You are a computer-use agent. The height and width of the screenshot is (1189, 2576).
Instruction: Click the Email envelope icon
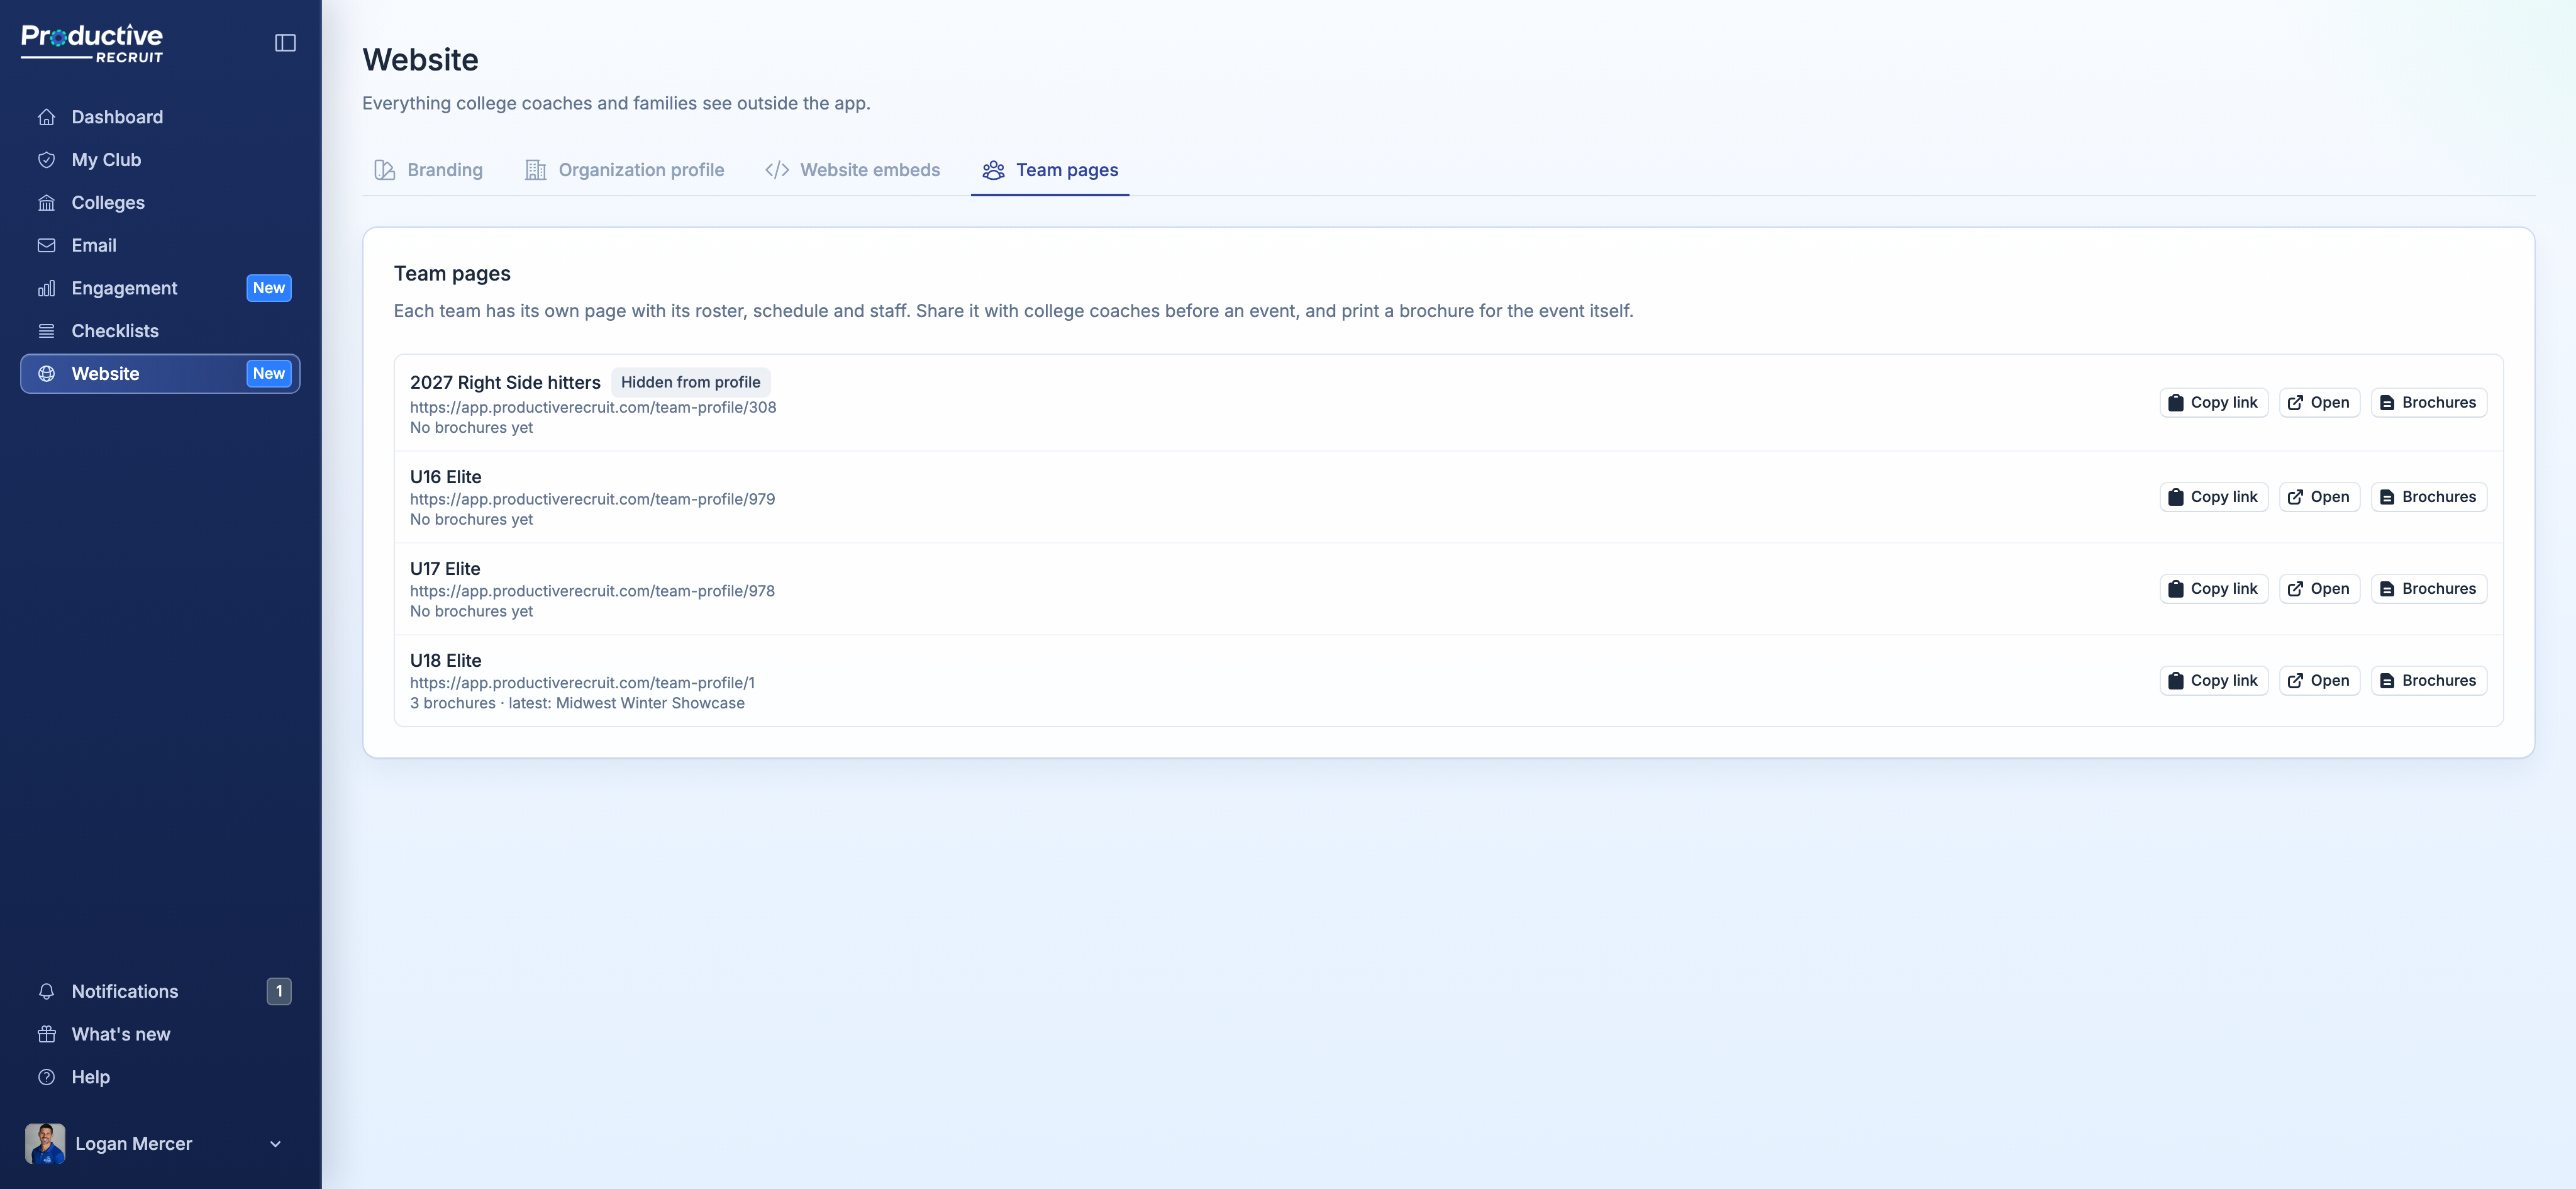pyautogui.click(x=46, y=245)
